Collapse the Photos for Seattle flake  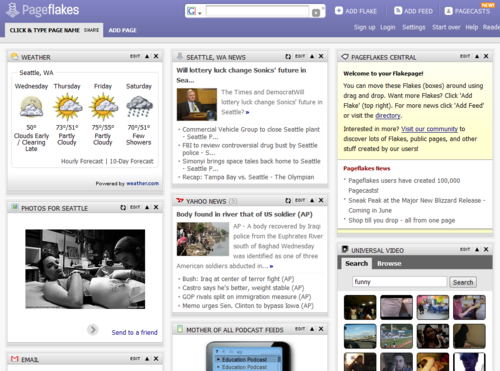point(147,207)
